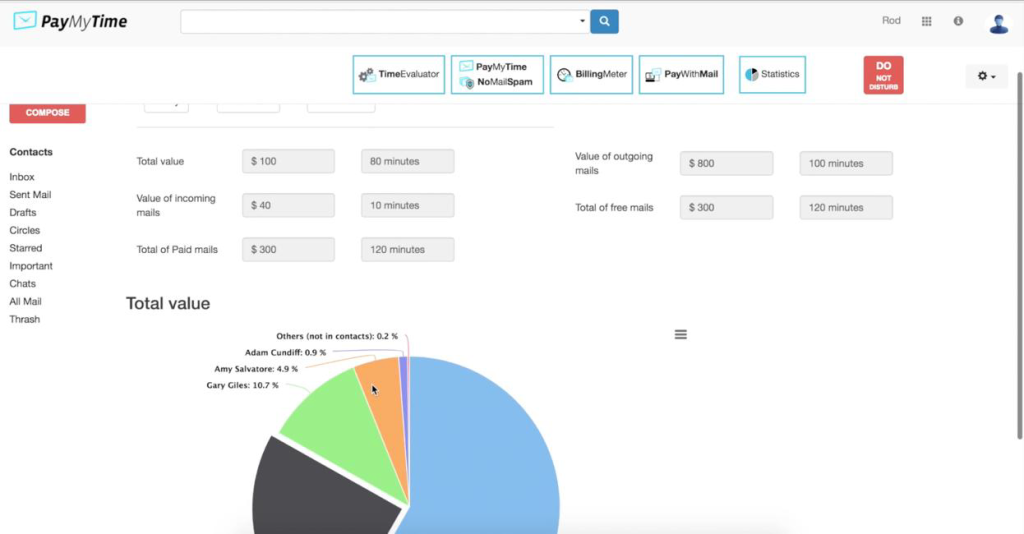Click the Total of free mails label
The image size is (1024, 534).
[614, 208]
